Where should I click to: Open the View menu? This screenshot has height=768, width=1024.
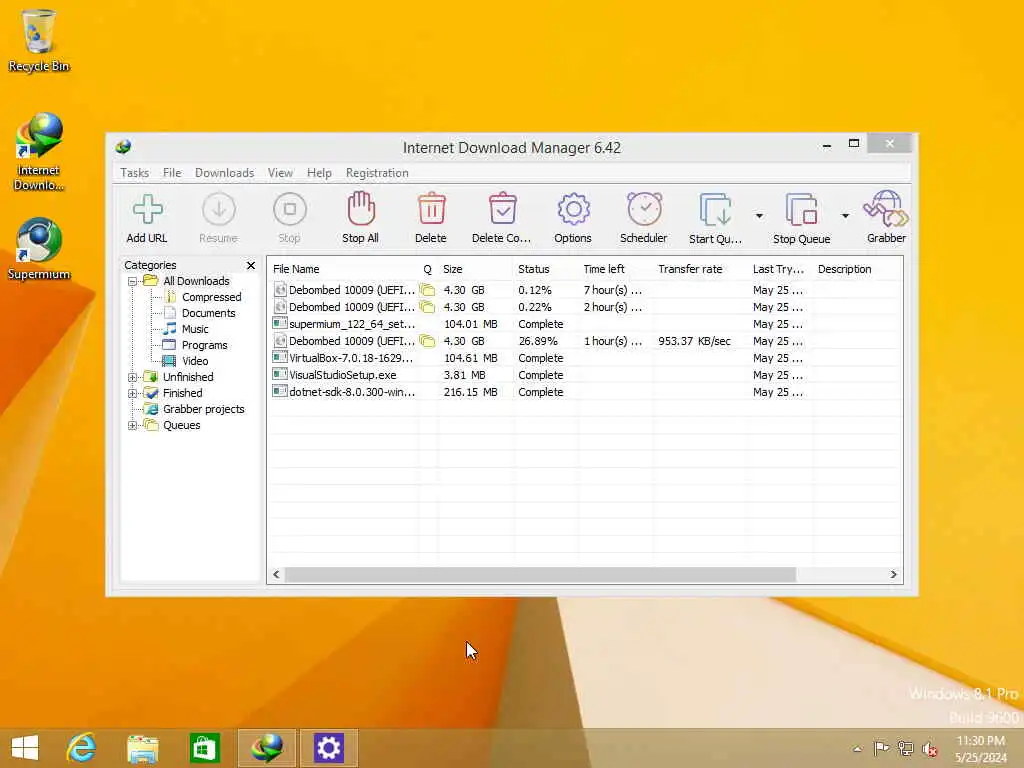click(x=280, y=173)
